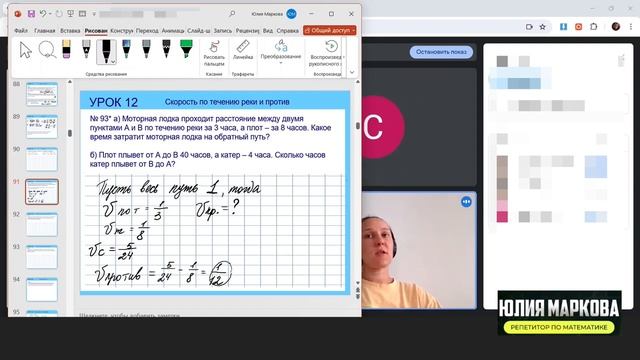
Task: Select the gray pencil tool
Action: click(x=146, y=49)
